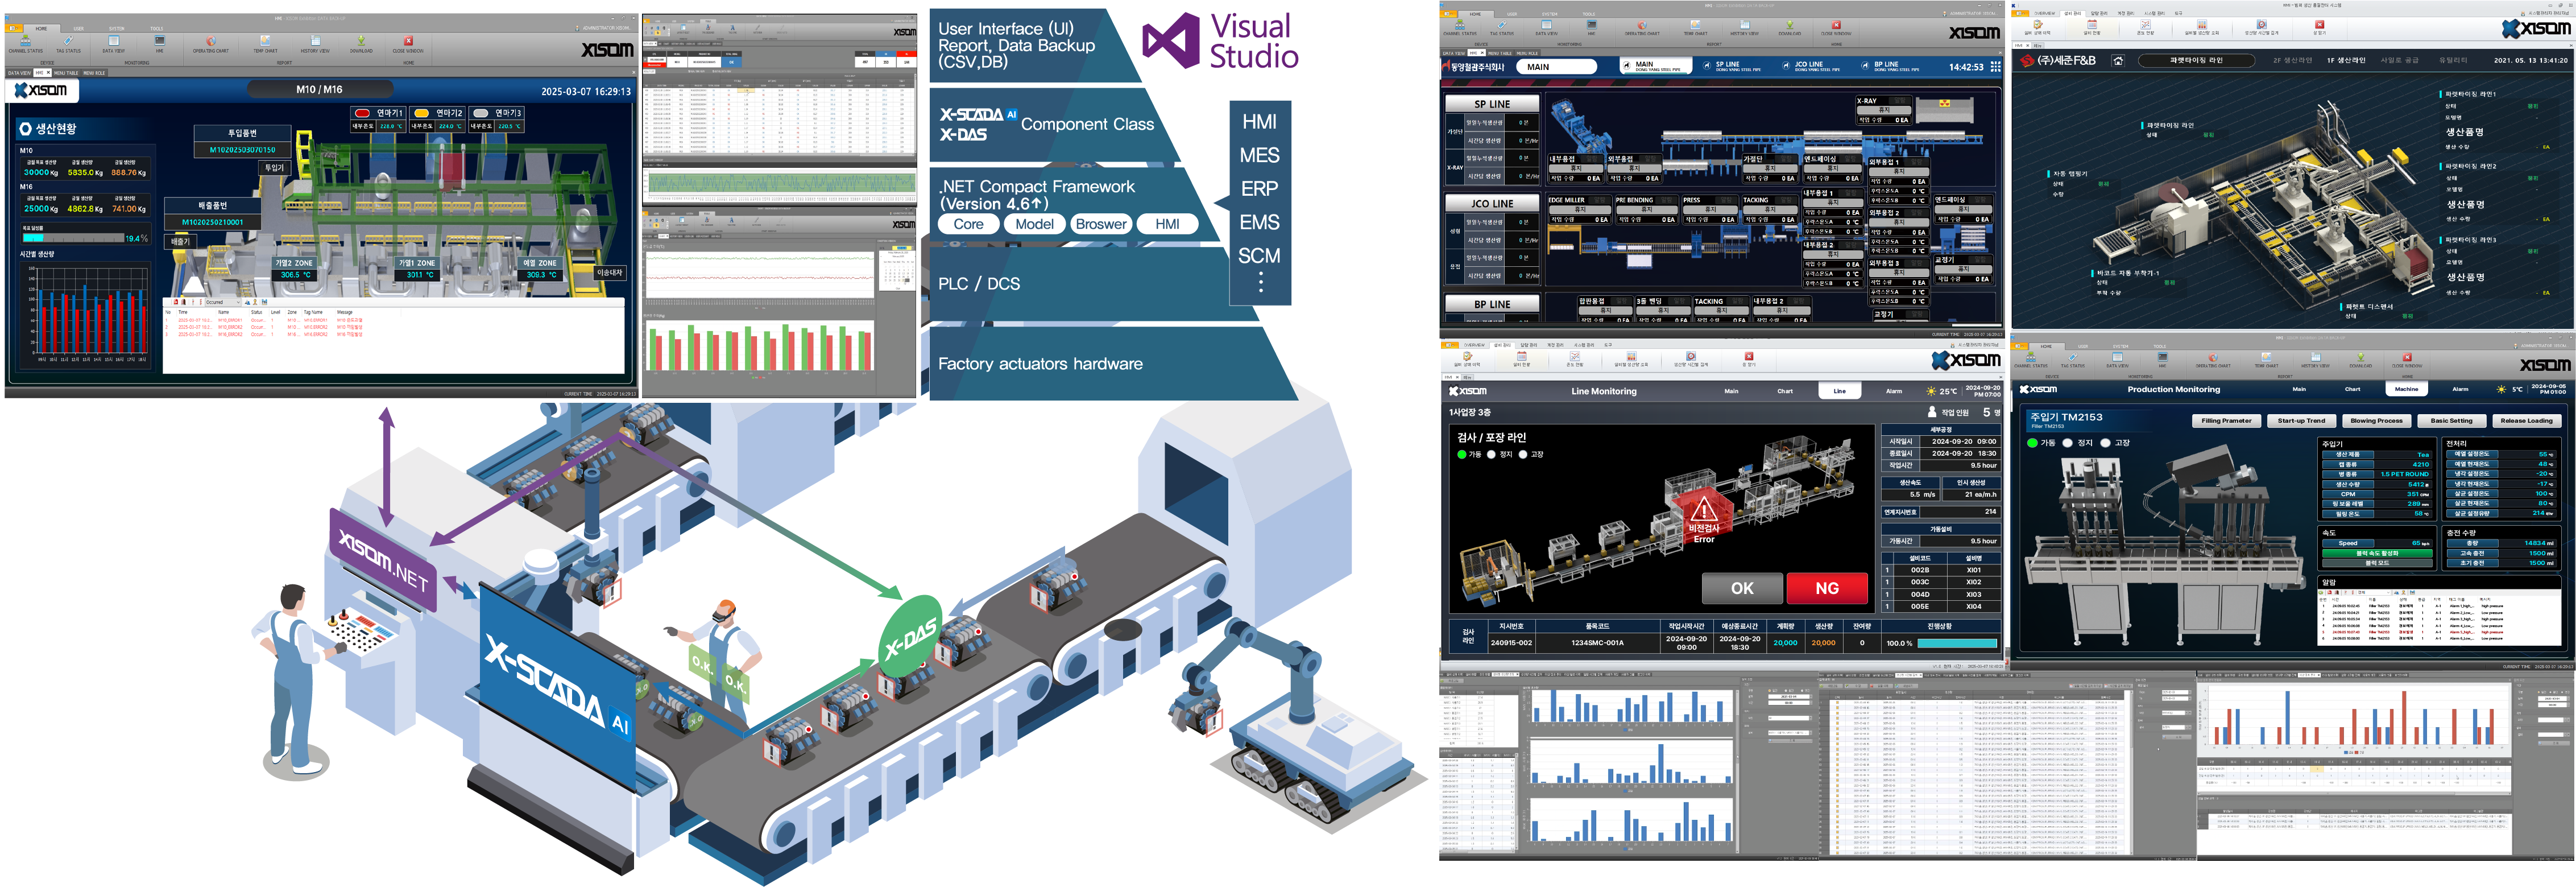This screenshot has width=2576, height=887.
Task: Click MAIN field beside 동양철관주식회사 logo
Action: [x=1556, y=67]
